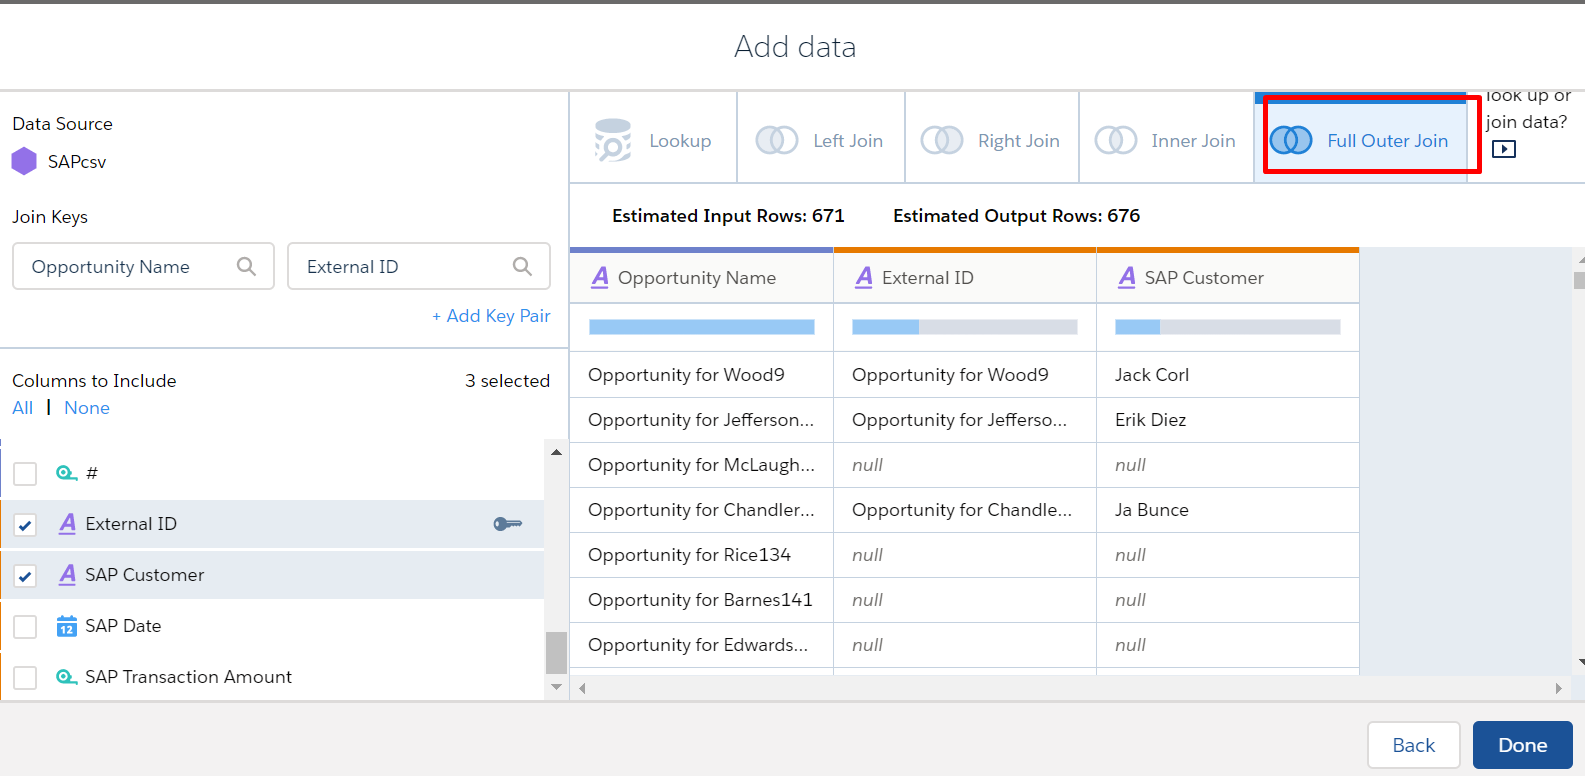Click the Opportunity for Rice134 cell
The height and width of the screenshot is (776, 1585).
tap(689, 555)
